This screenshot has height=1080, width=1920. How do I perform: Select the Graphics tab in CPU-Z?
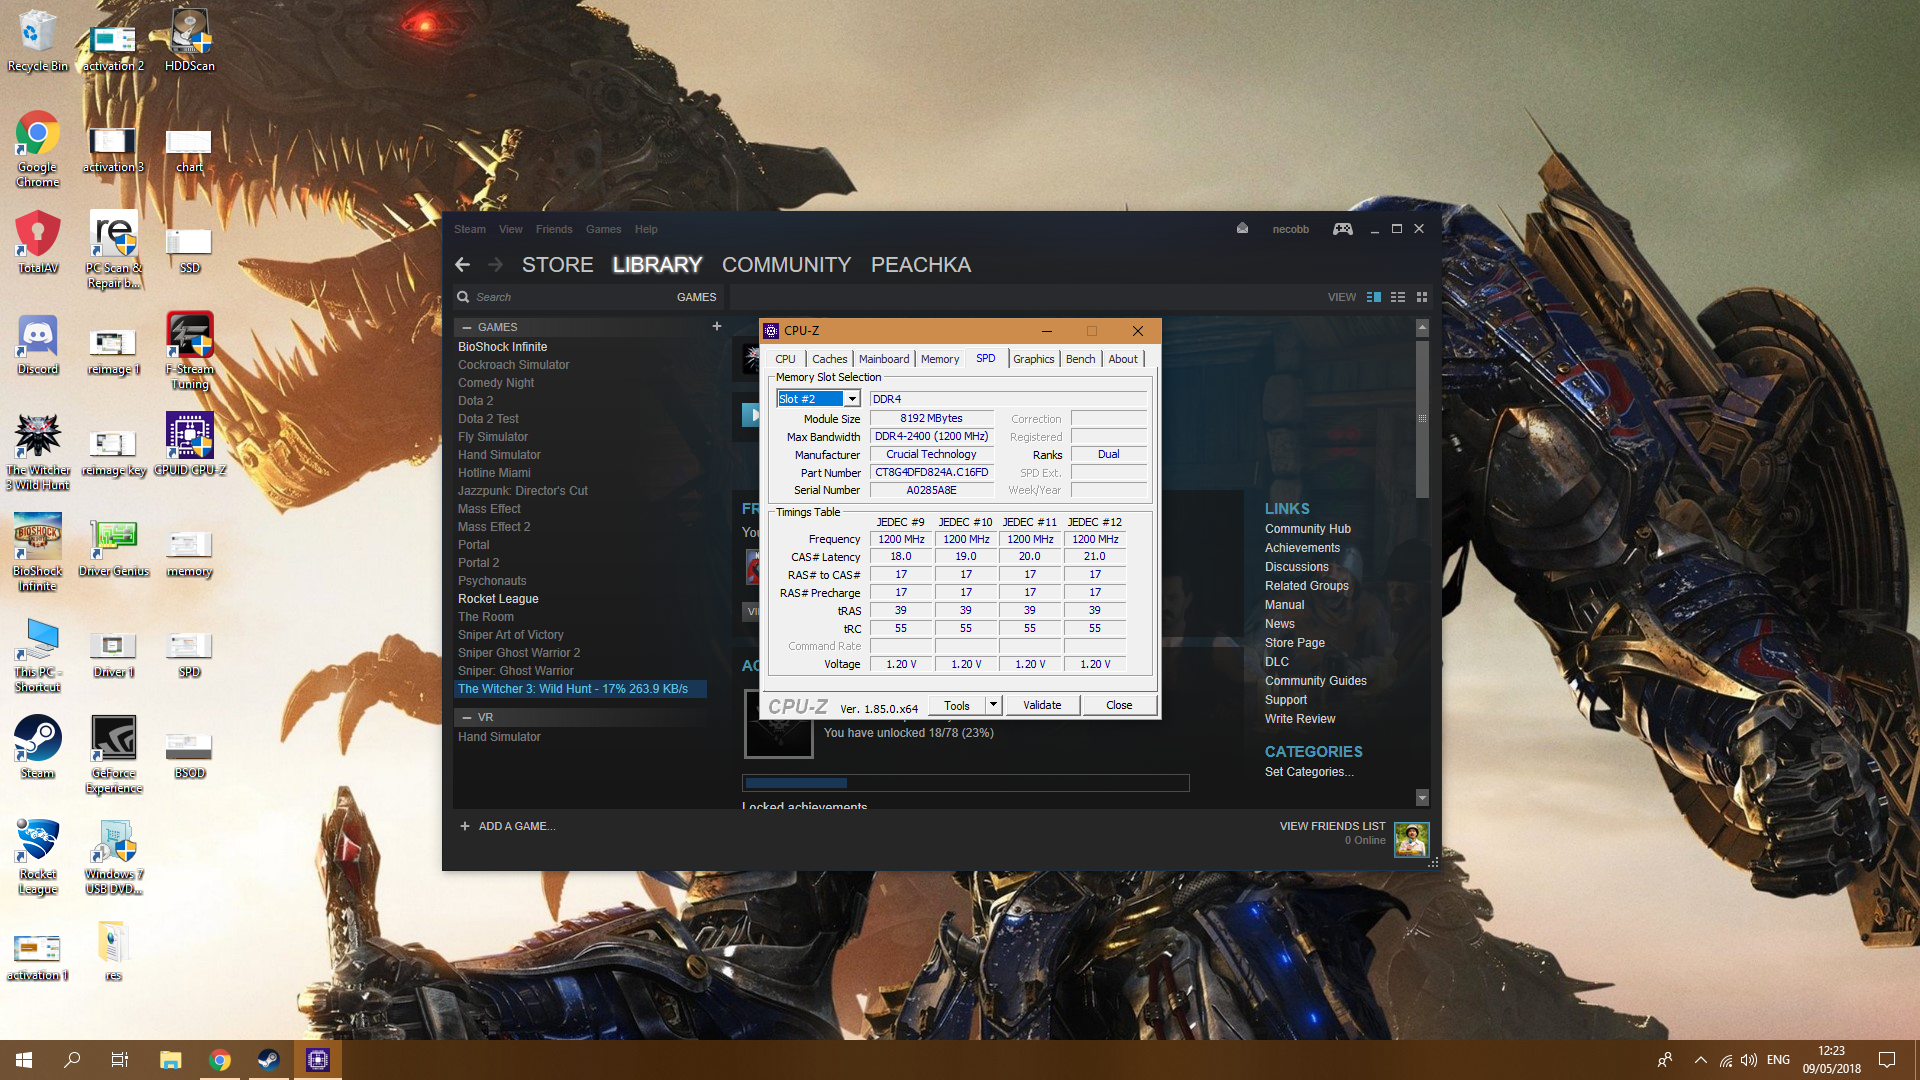click(1033, 359)
